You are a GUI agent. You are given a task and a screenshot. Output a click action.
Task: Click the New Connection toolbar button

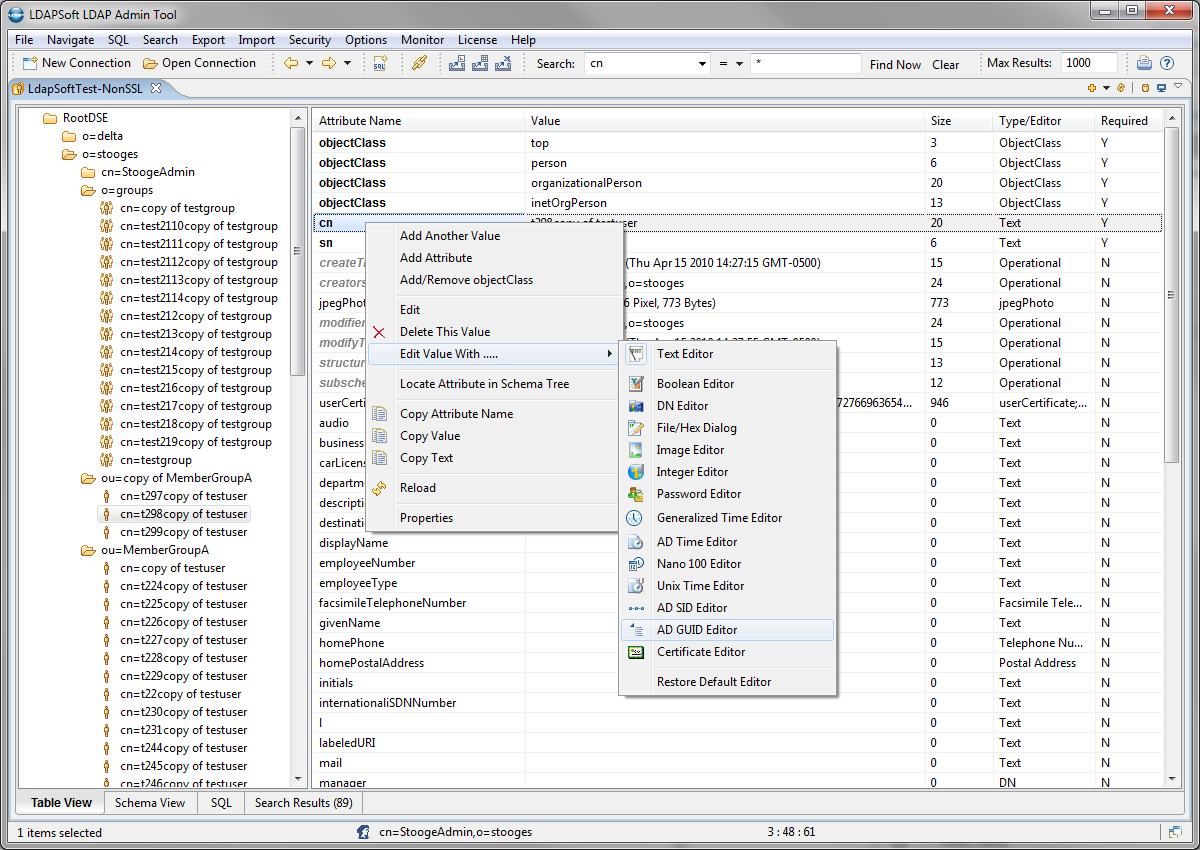78,63
